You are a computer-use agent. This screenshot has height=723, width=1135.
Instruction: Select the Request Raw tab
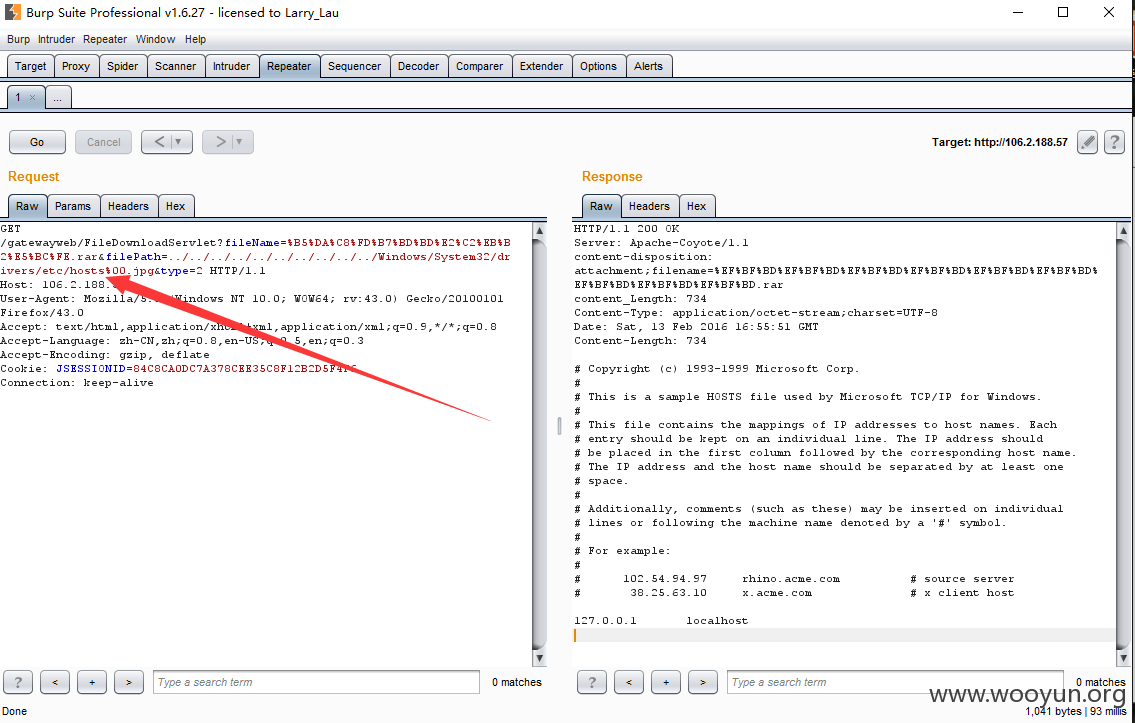tap(28, 206)
